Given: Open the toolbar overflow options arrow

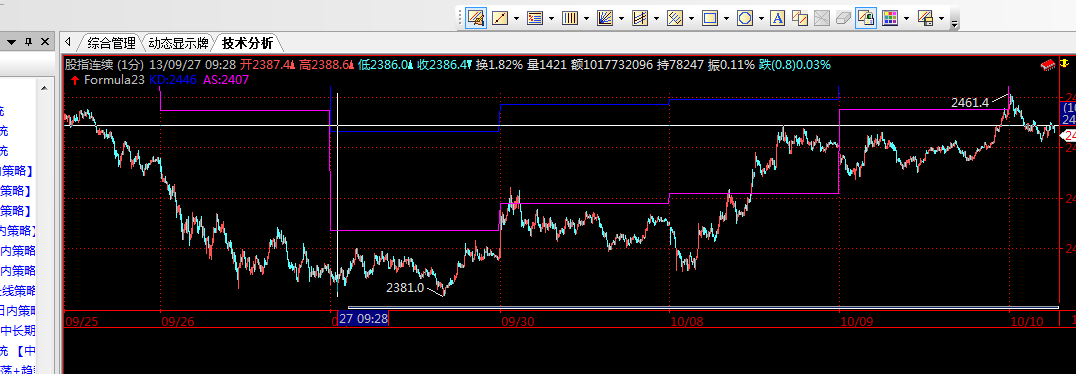Looking at the screenshot, I should pos(955,23).
